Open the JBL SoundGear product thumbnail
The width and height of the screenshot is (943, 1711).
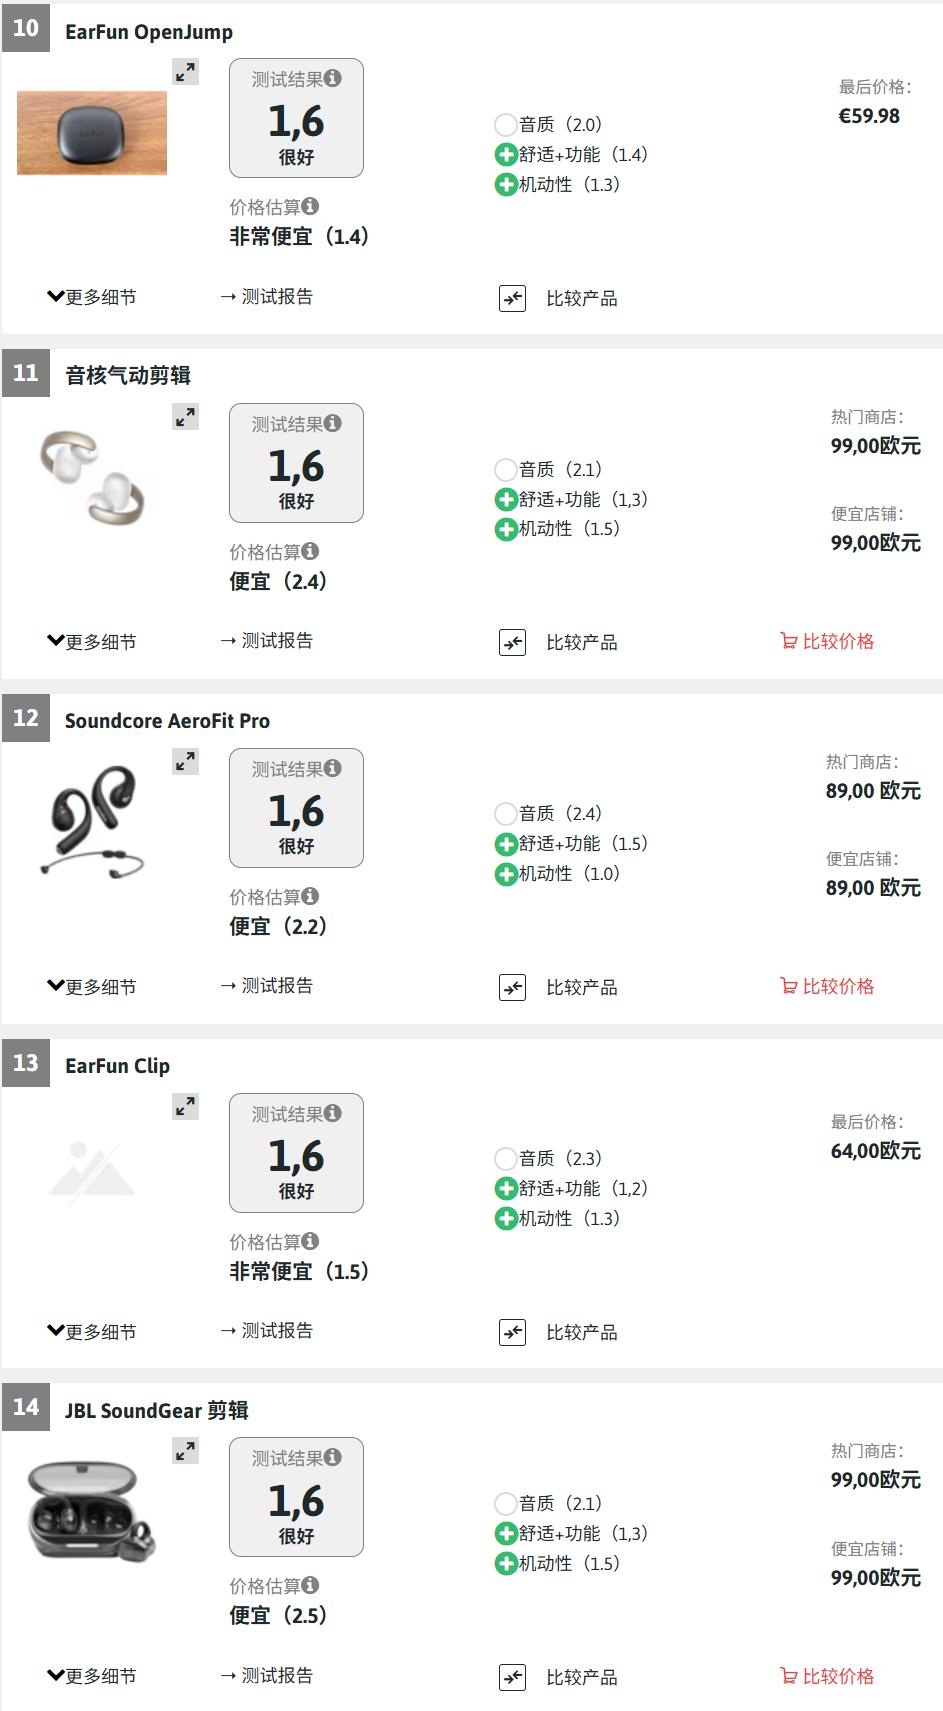[92, 1511]
